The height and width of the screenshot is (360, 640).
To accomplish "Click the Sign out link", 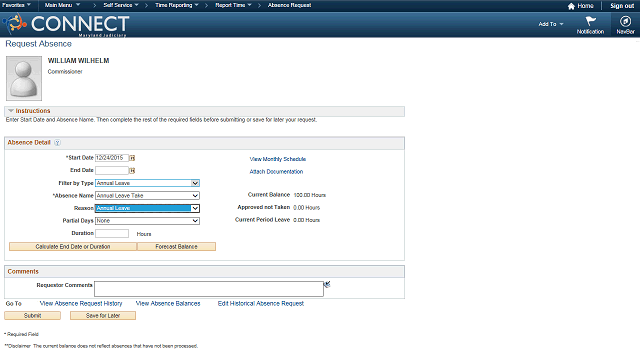I will [622, 6].
